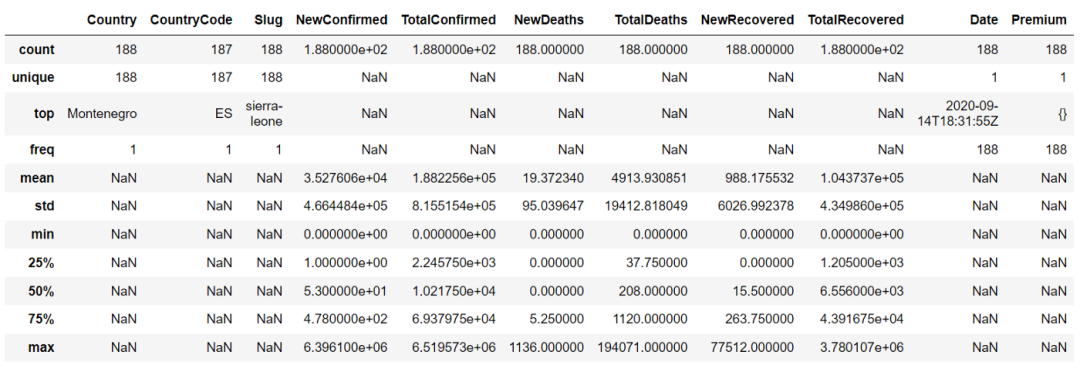Viewport: 1080px width, 372px height.
Task: Select the CountryCode column header
Action: click(191, 20)
